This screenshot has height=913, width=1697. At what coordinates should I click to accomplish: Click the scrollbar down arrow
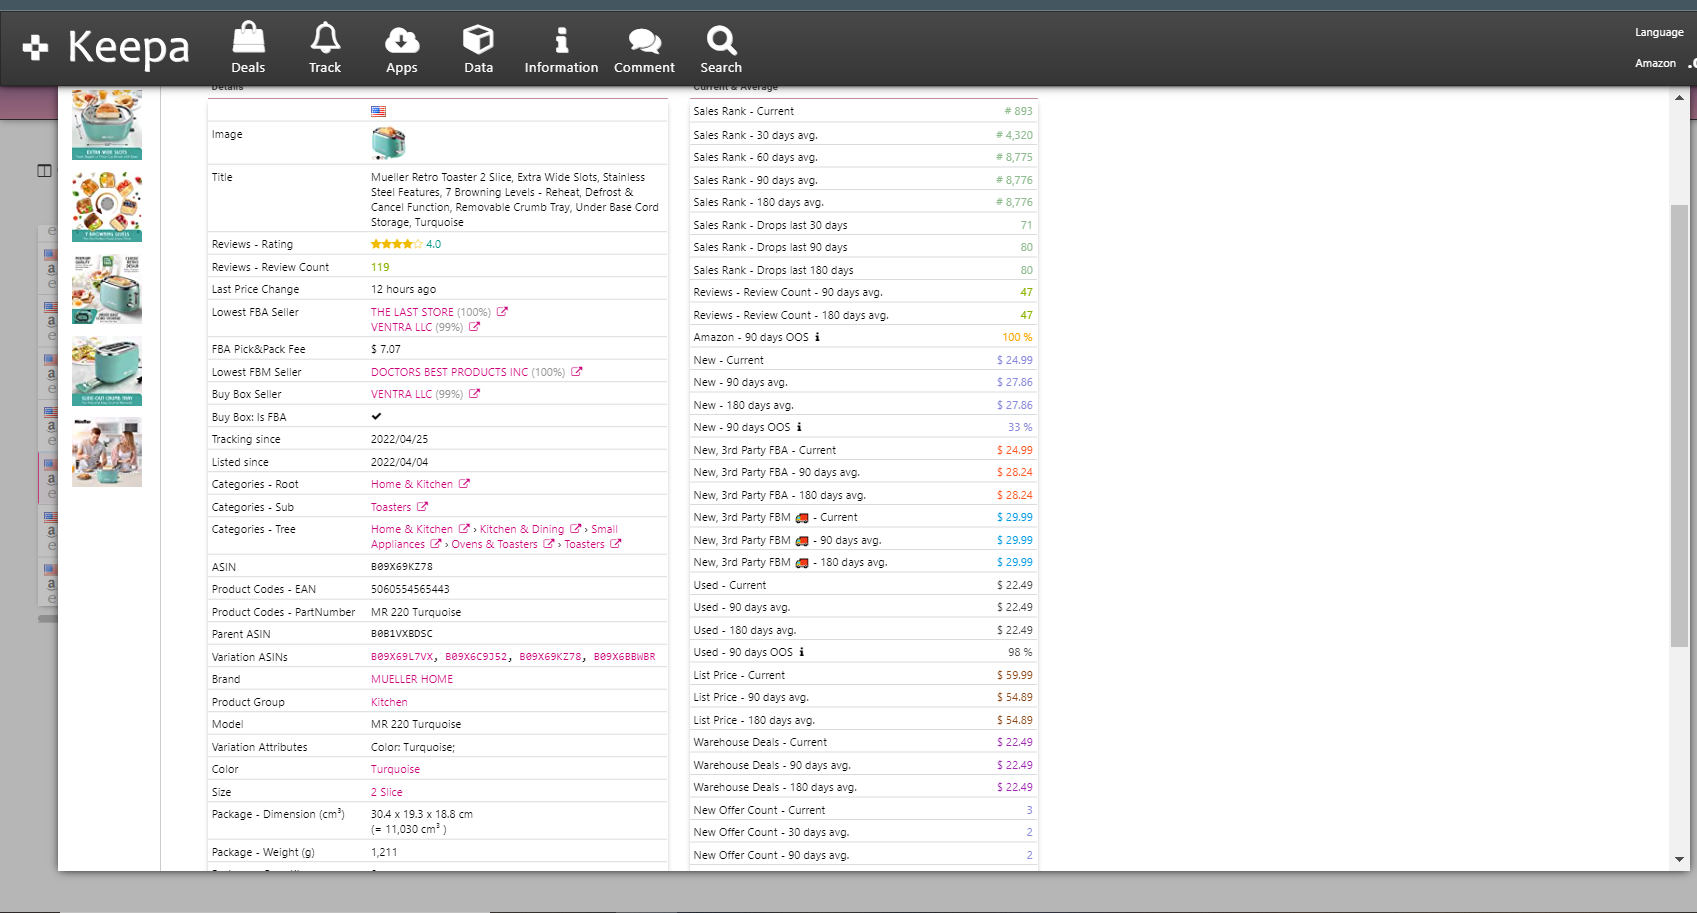(x=1679, y=860)
